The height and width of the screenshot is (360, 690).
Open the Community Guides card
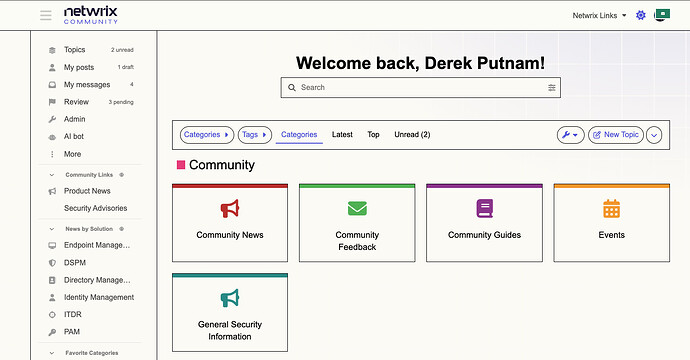tap(484, 223)
